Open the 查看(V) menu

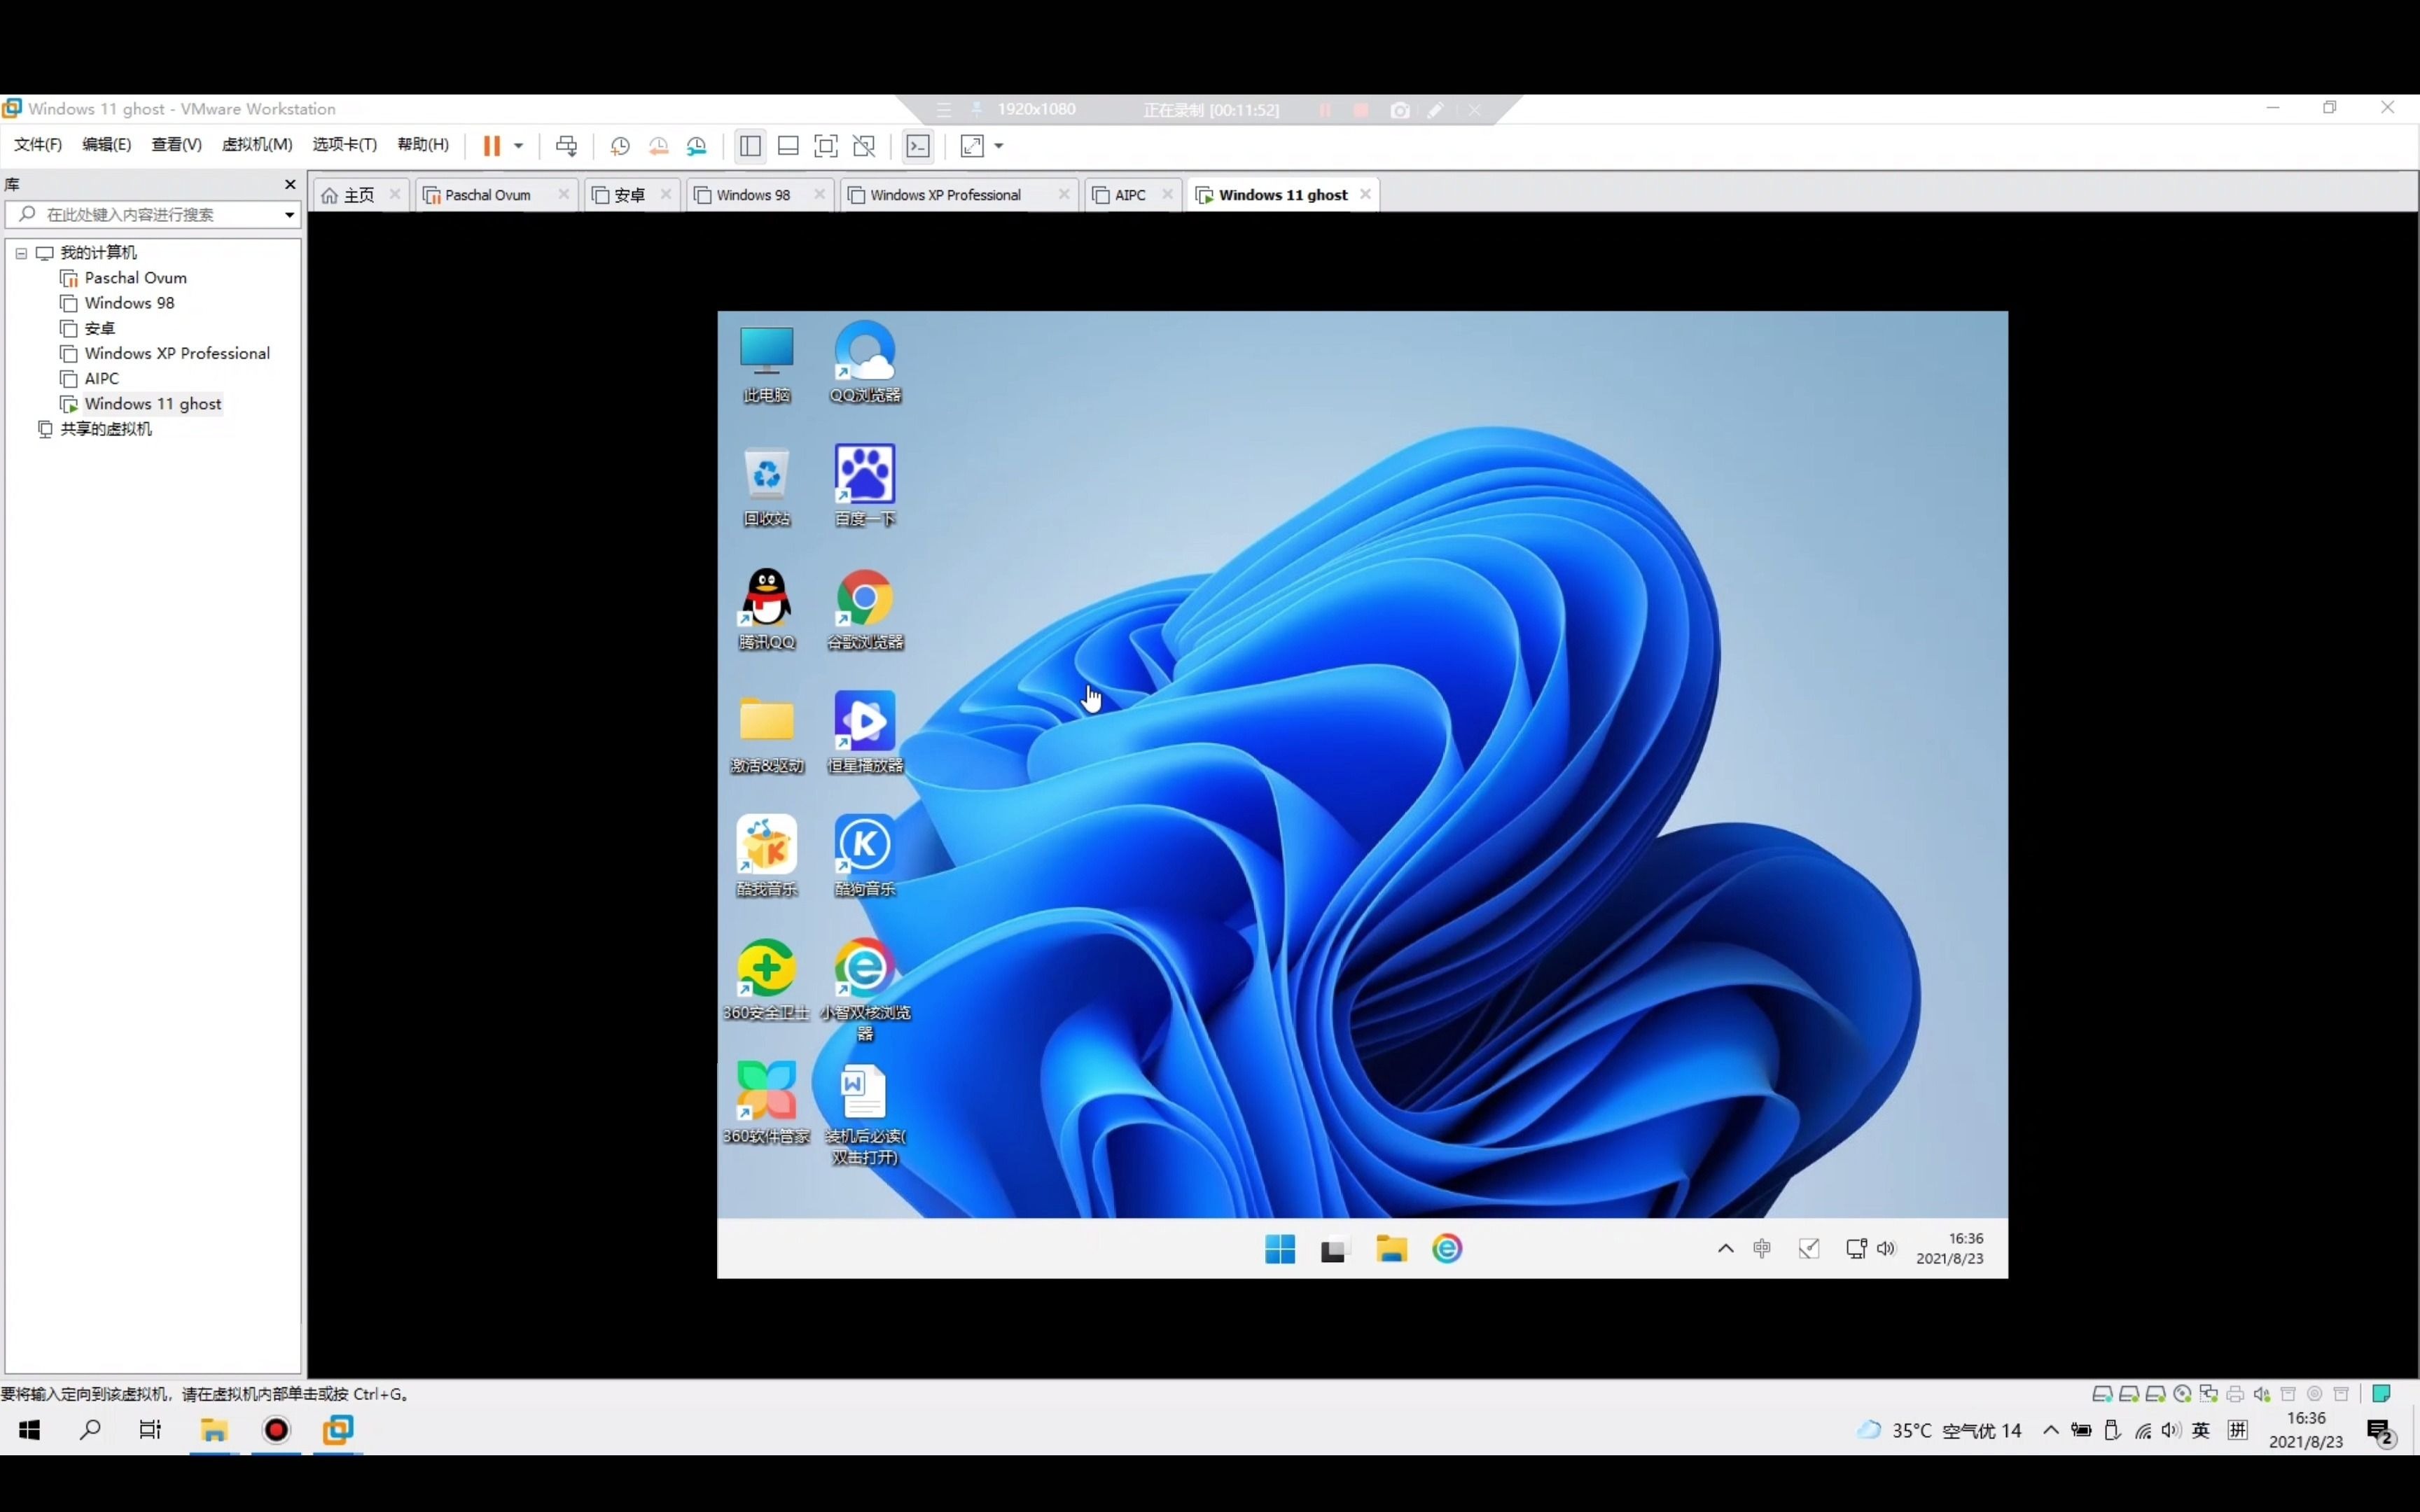tap(176, 145)
